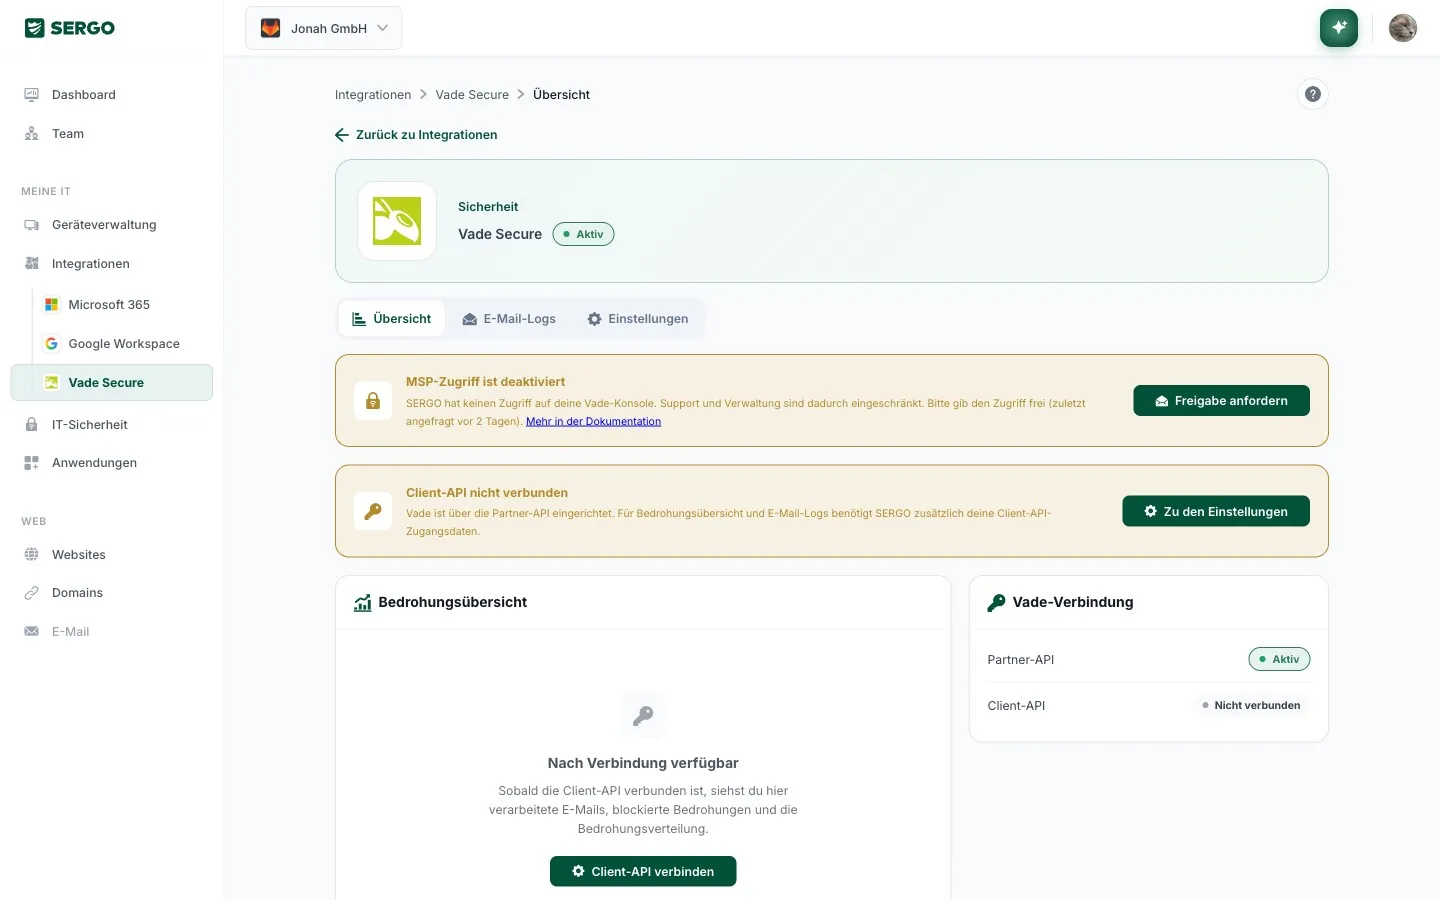Click Zu den Einstellungen button
Viewport: 1440px width, 900px height.
coord(1216,511)
